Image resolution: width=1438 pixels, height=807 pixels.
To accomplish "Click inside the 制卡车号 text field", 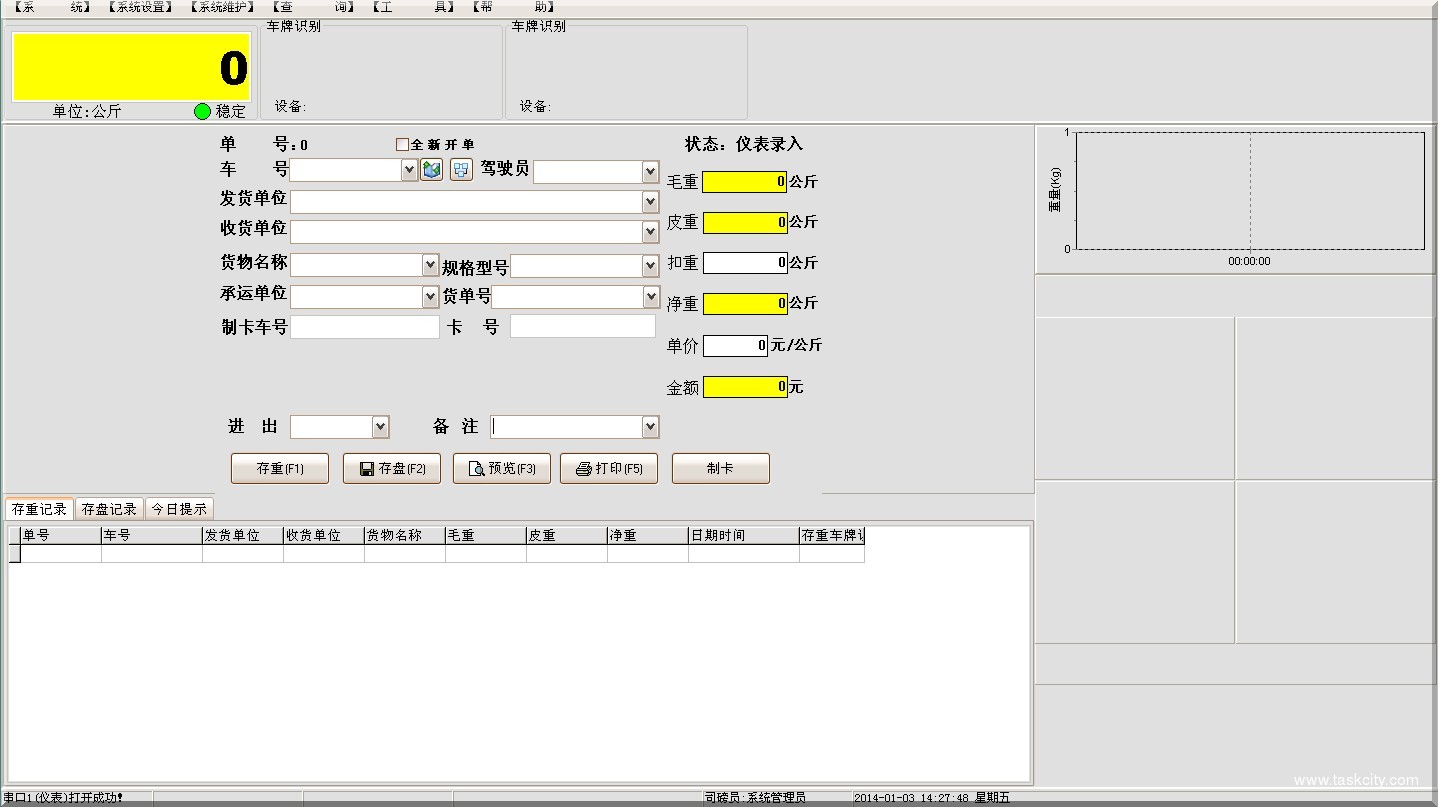I will click(x=365, y=327).
